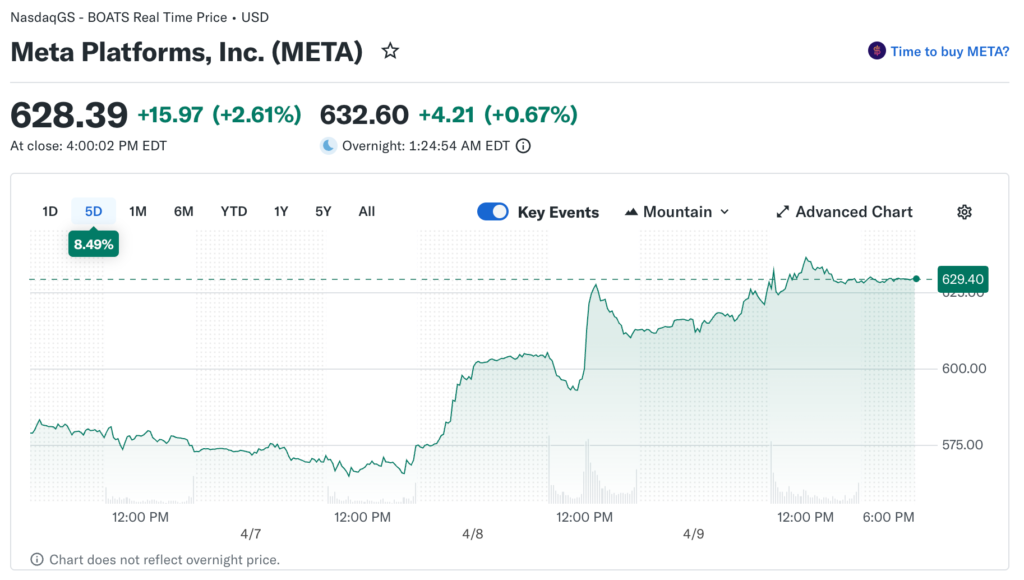Select the 6M range tab

coord(183,211)
